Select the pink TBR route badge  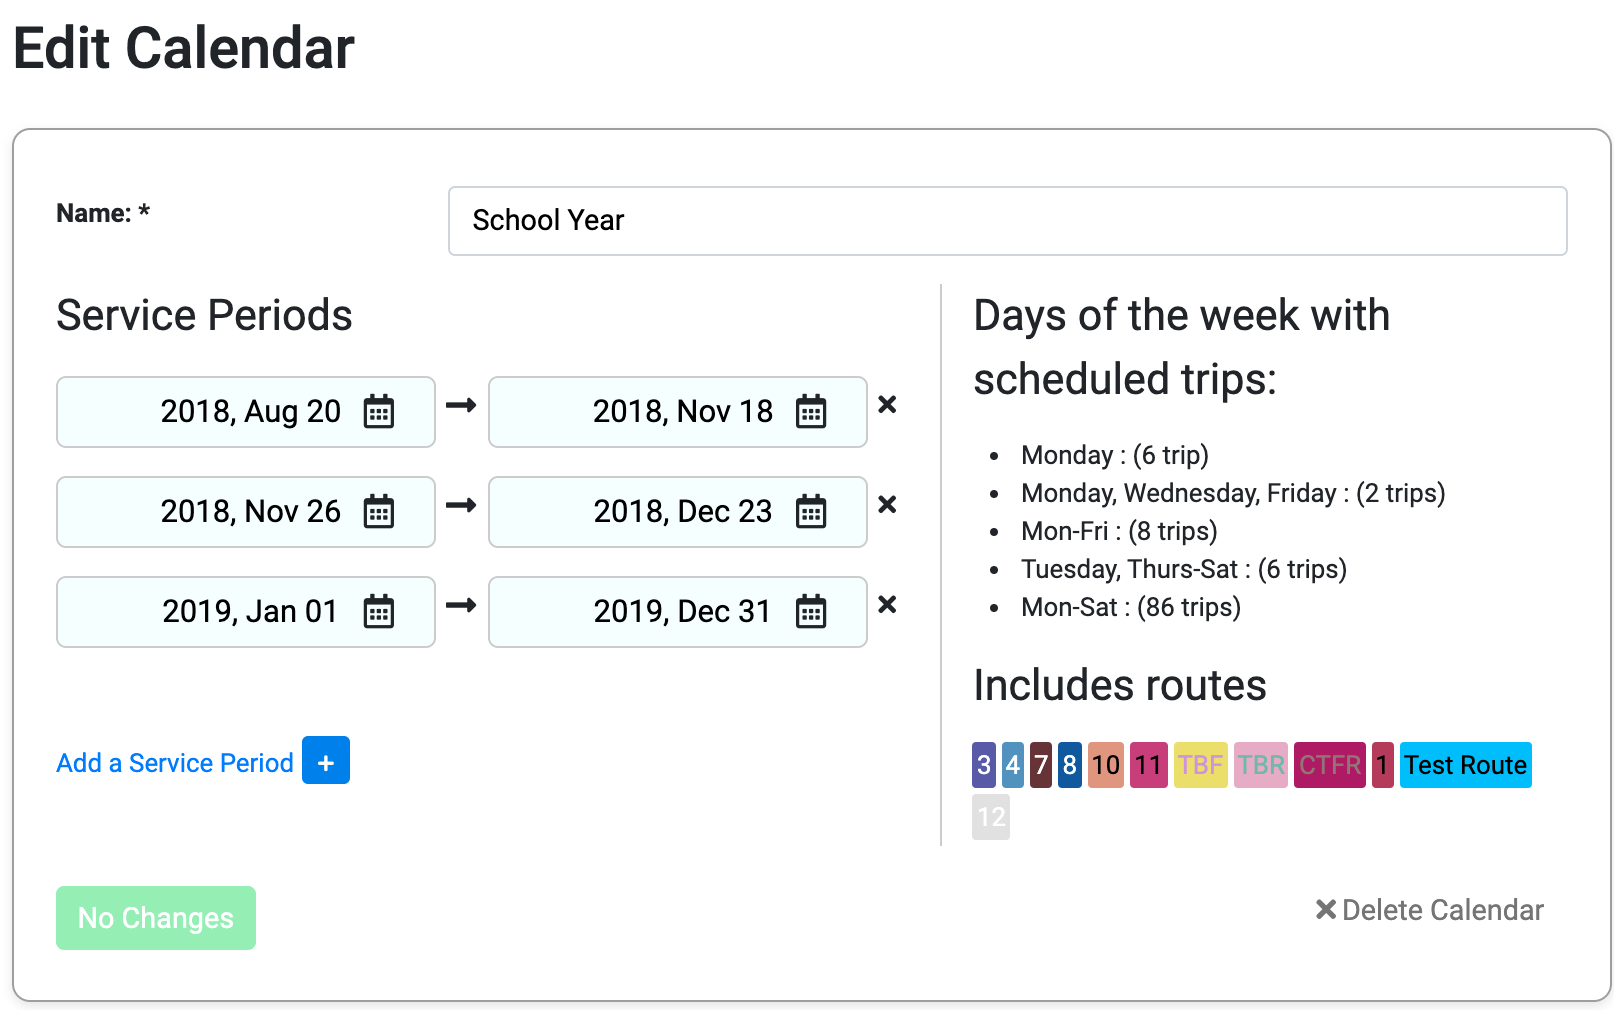pyautogui.click(x=1261, y=765)
